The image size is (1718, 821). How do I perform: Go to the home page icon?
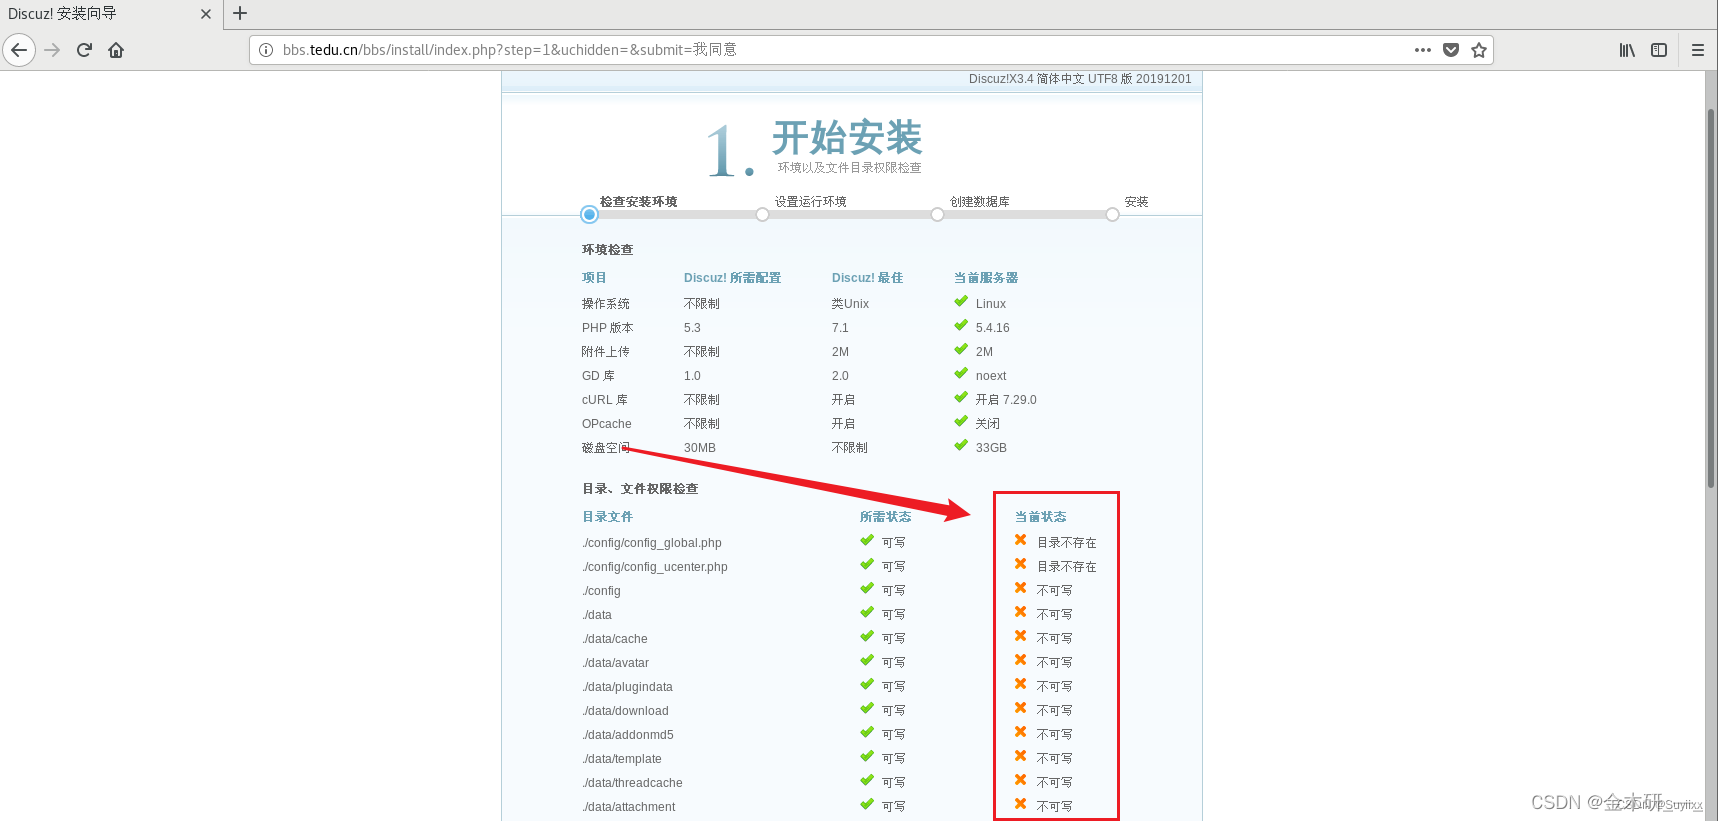[116, 50]
